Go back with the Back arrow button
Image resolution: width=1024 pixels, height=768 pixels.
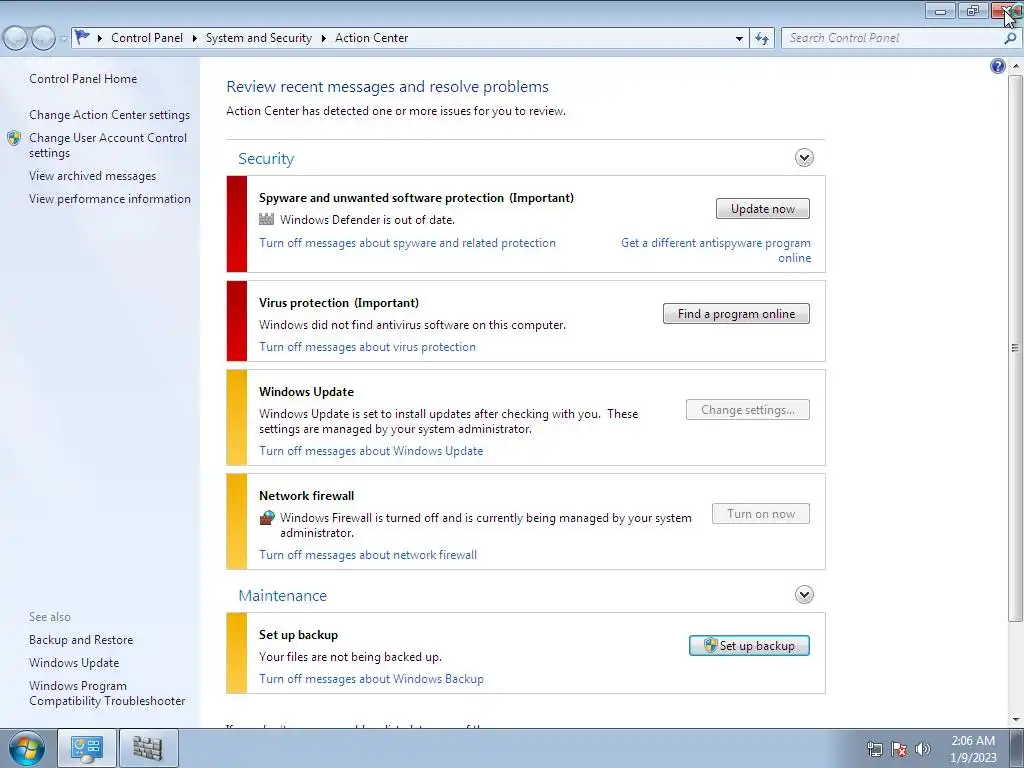pos(16,39)
